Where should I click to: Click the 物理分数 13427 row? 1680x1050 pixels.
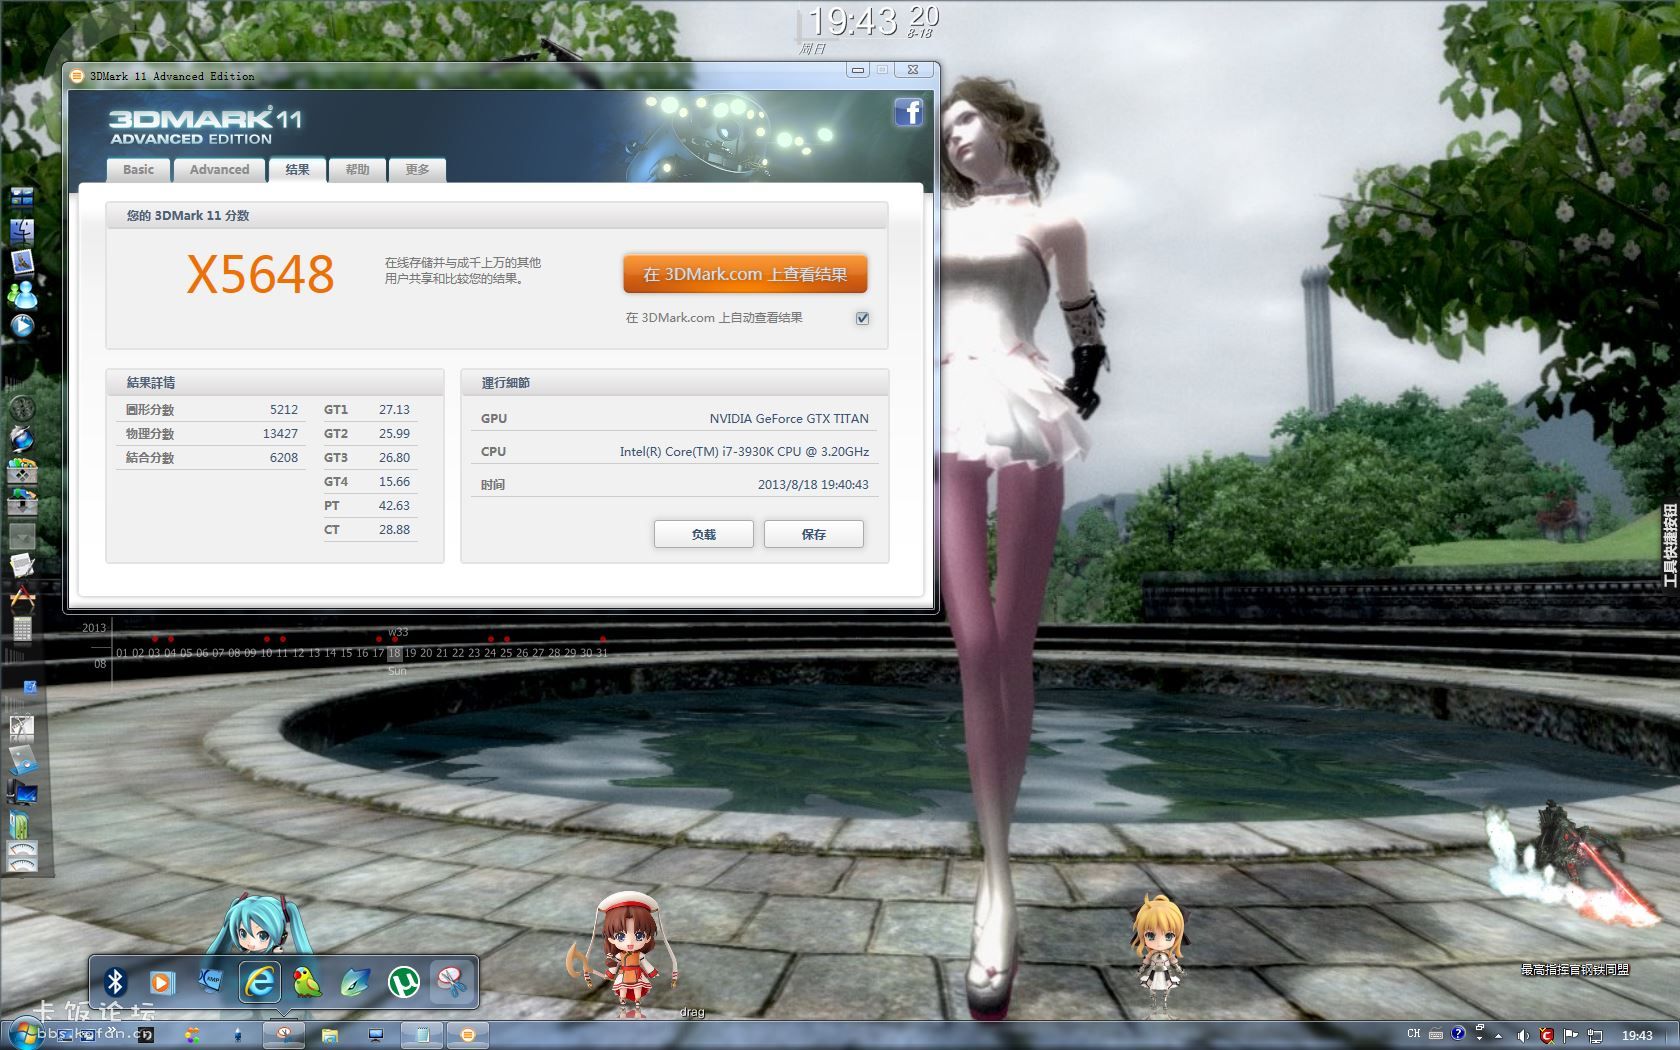point(211,434)
